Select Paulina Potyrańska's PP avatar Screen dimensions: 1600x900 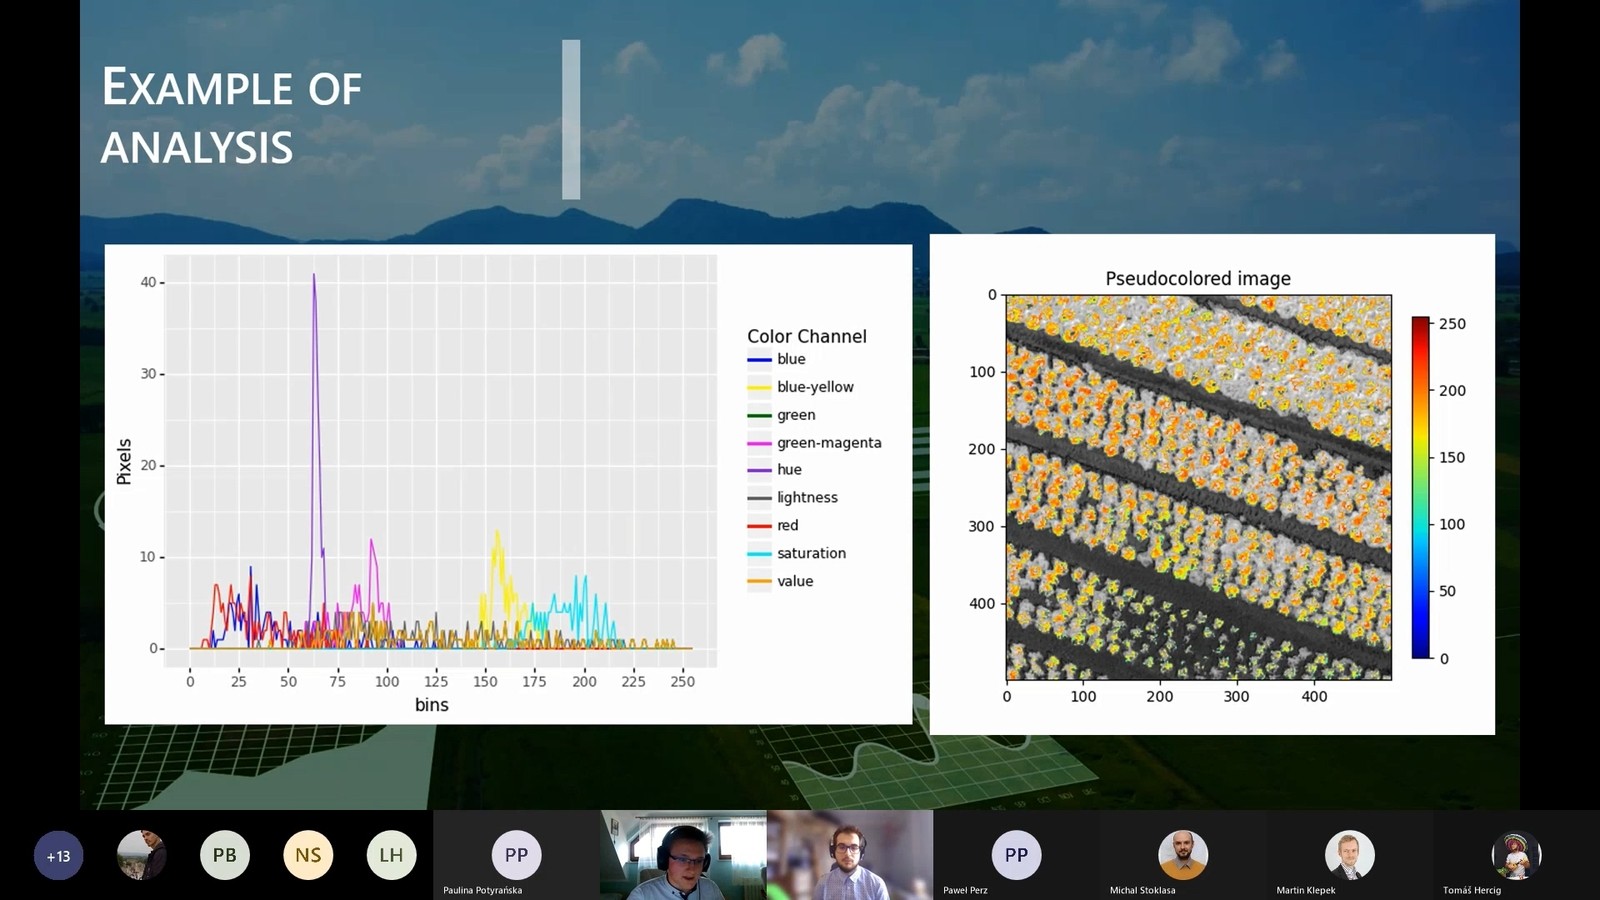(516, 854)
